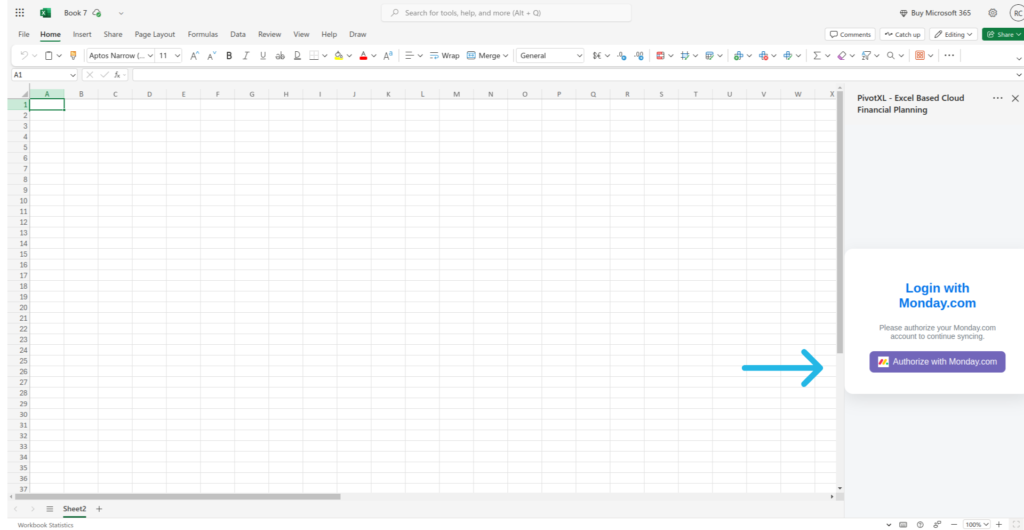Open the File menu
The width and height of the screenshot is (1024, 530).
(24, 35)
